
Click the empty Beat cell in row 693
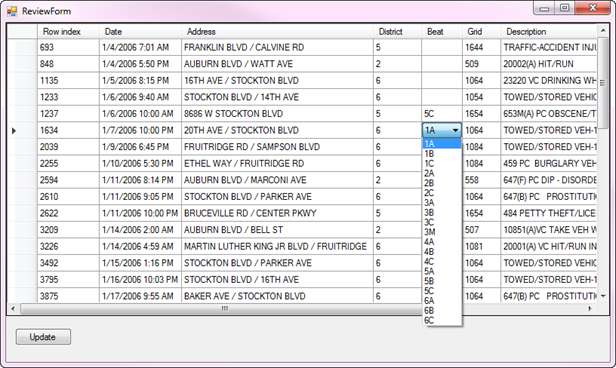coord(442,48)
